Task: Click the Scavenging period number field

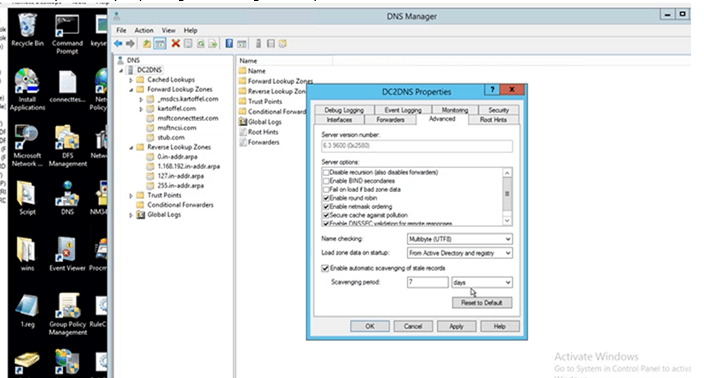Action: point(427,282)
